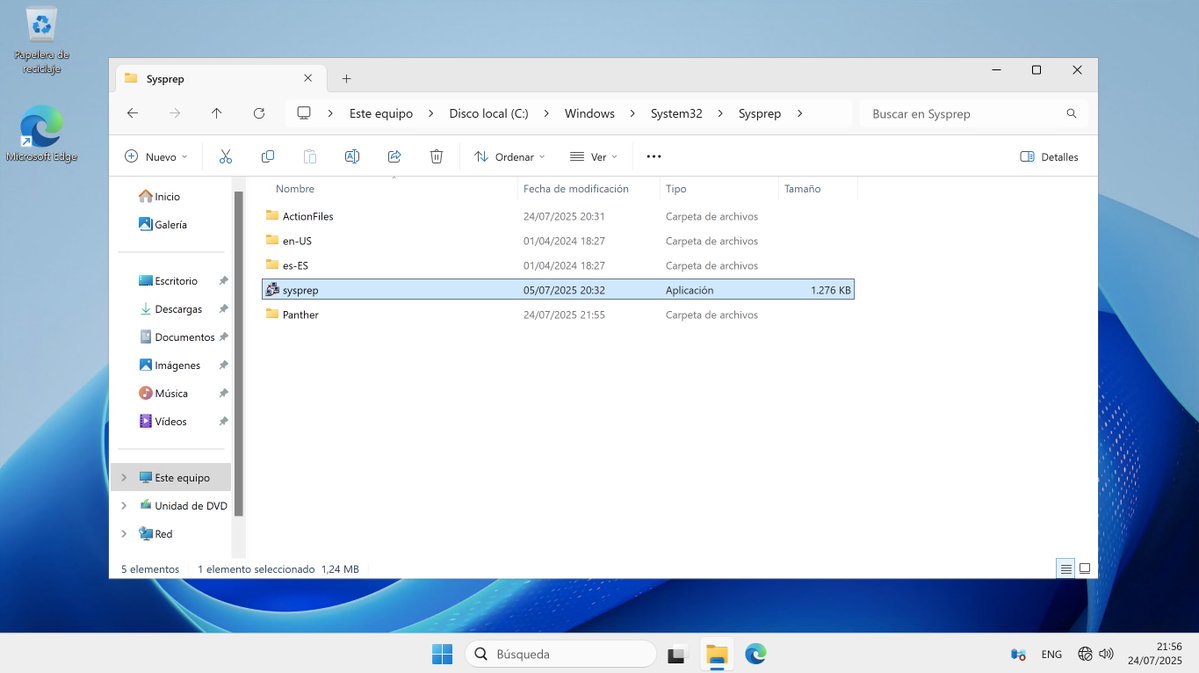Viewport: 1199px width, 673px height.
Task: Navigate to System32 breadcrumb
Action: 676,113
